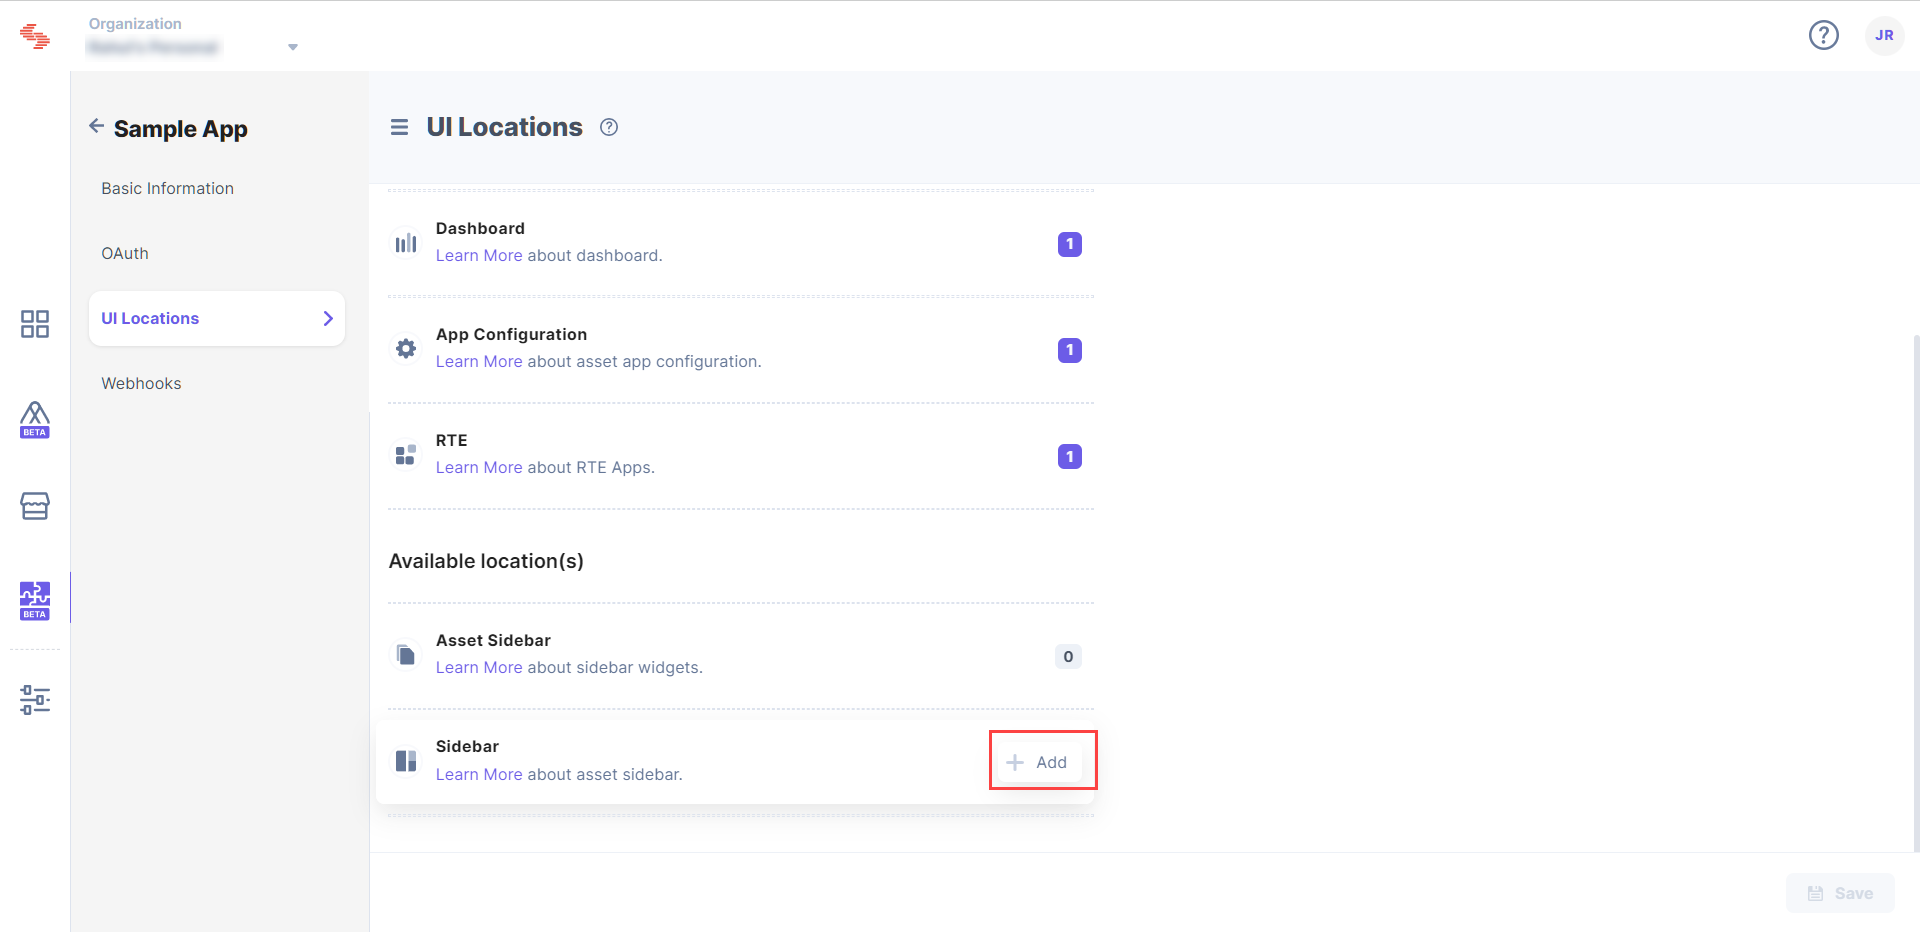Open Learn More about asset sidebar

click(479, 774)
